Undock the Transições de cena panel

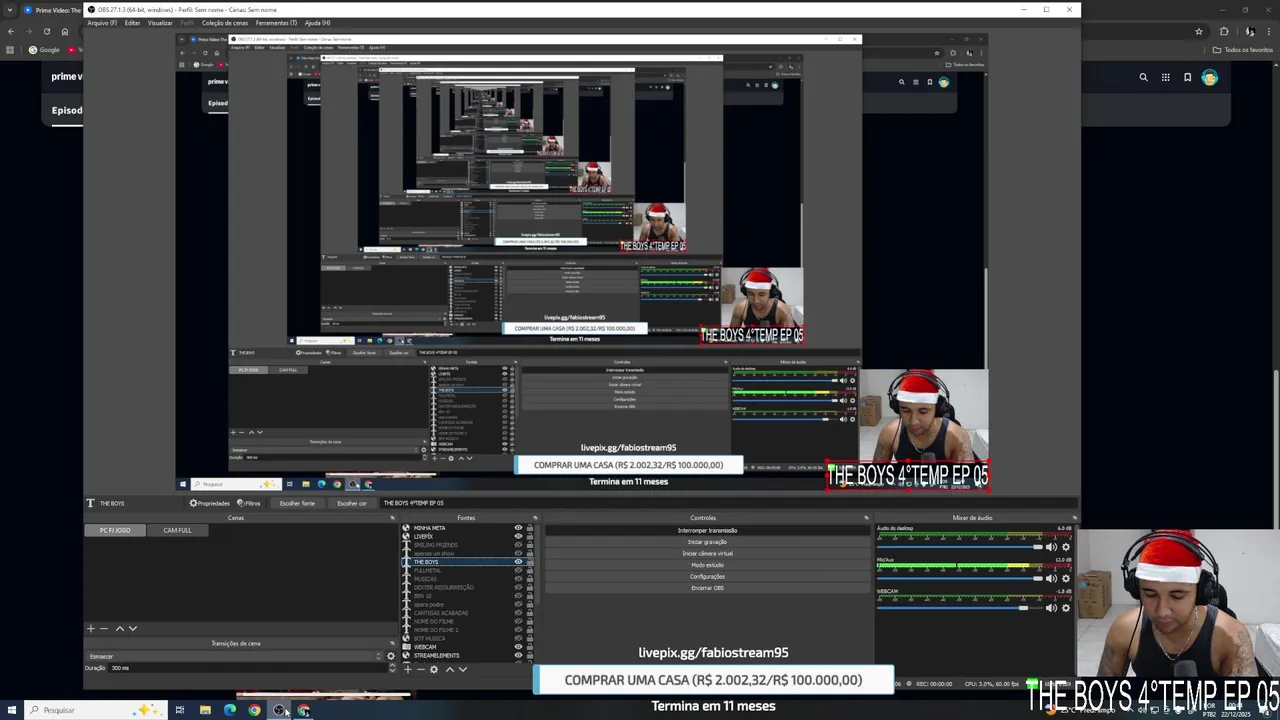pos(392,643)
